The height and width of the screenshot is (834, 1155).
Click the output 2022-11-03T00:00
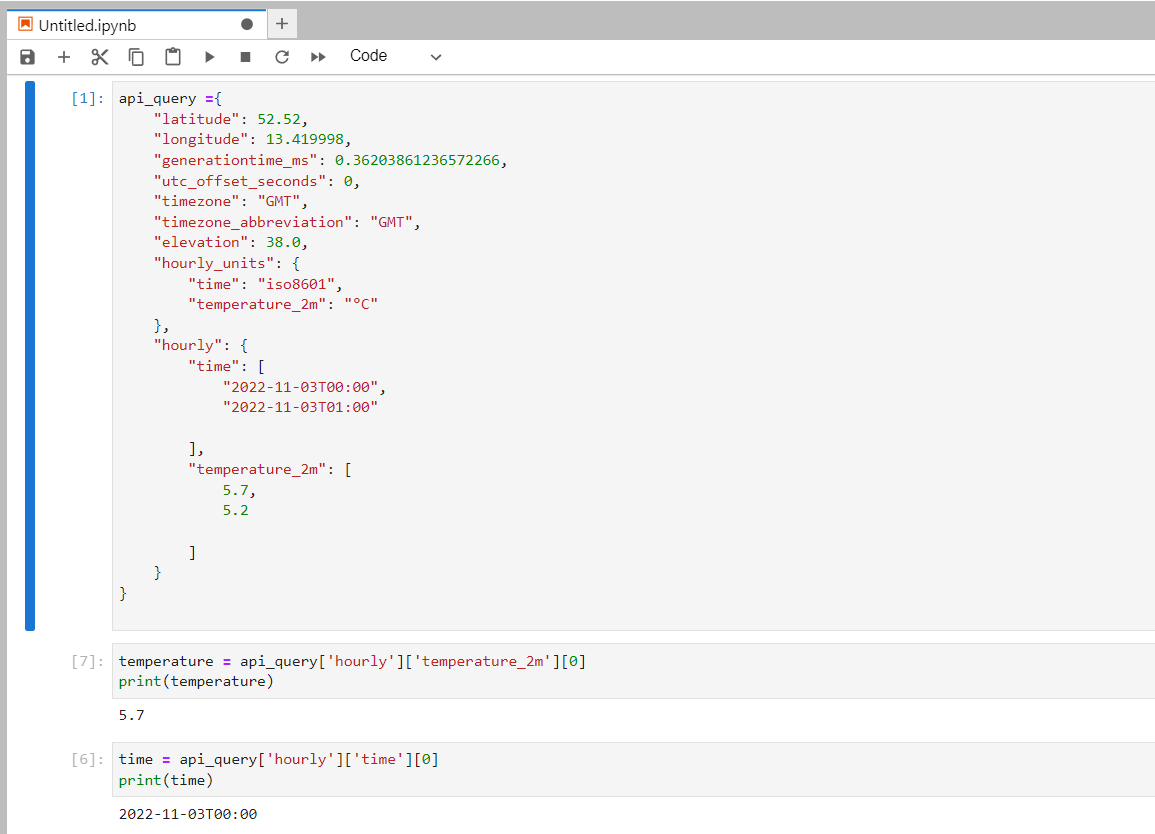[188, 814]
